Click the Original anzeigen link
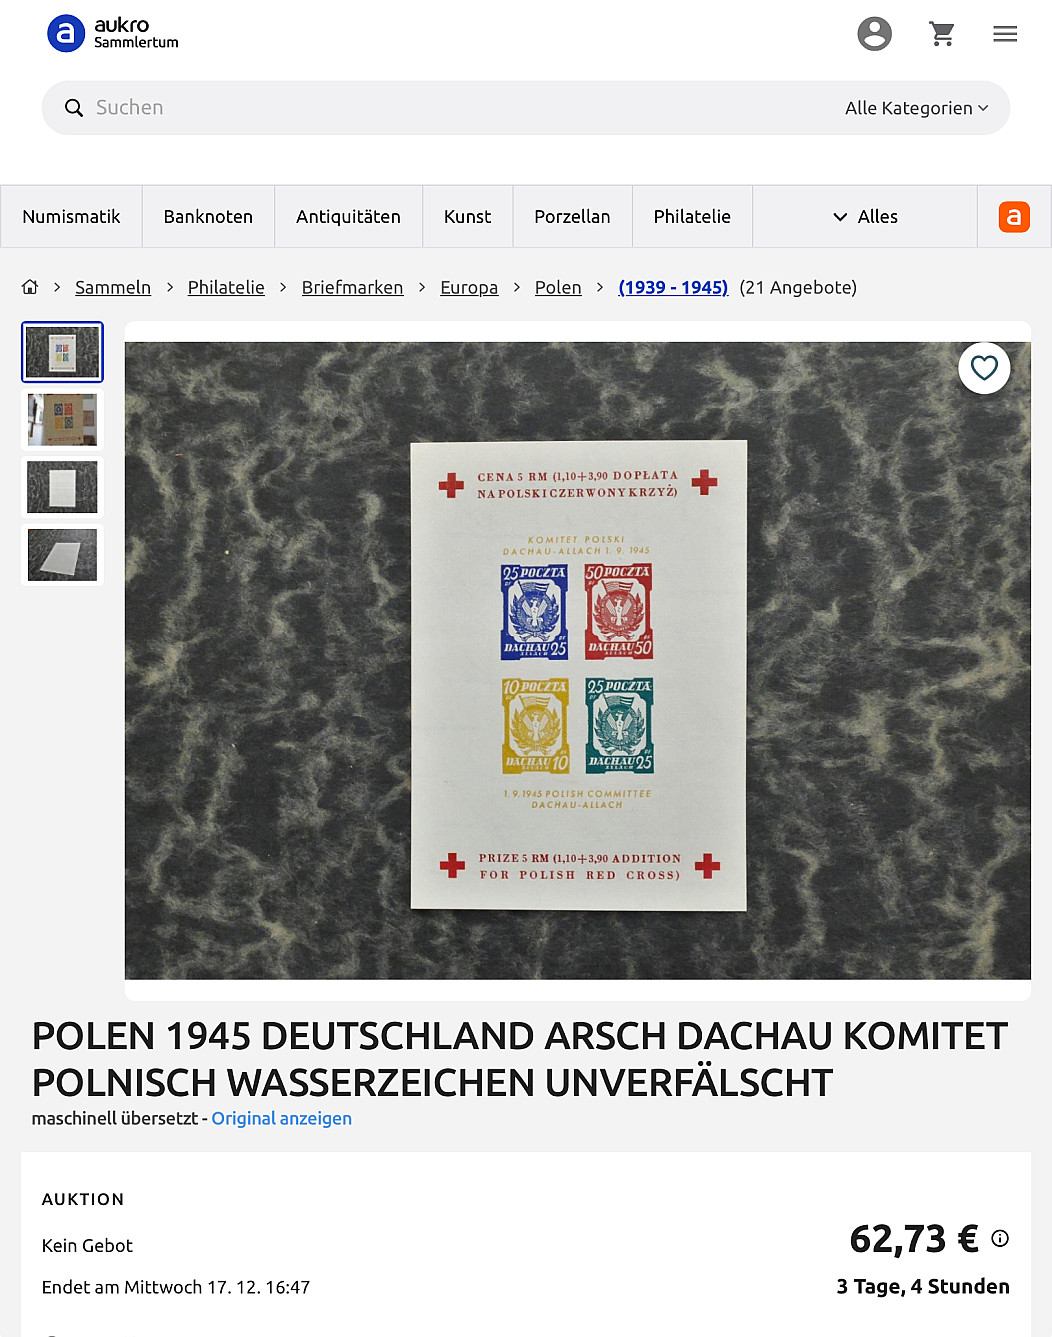Image resolution: width=1052 pixels, height=1337 pixels. pyautogui.click(x=281, y=1118)
